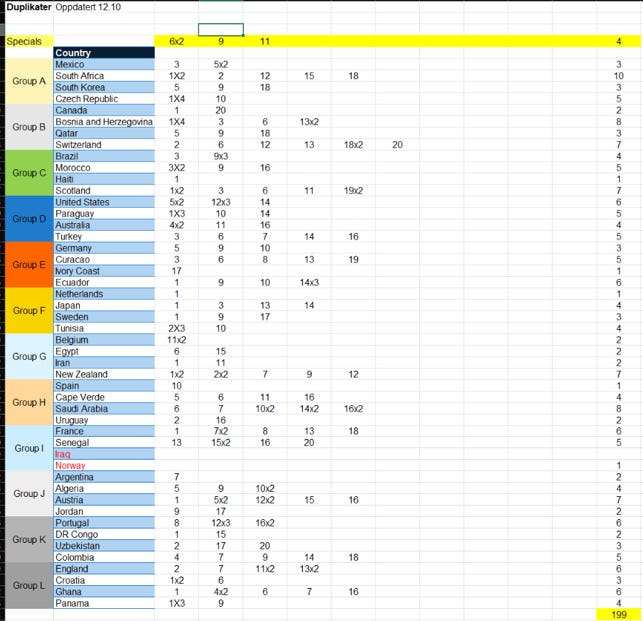
Task: Select the Group B merged cell
Action: pos(29,127)
